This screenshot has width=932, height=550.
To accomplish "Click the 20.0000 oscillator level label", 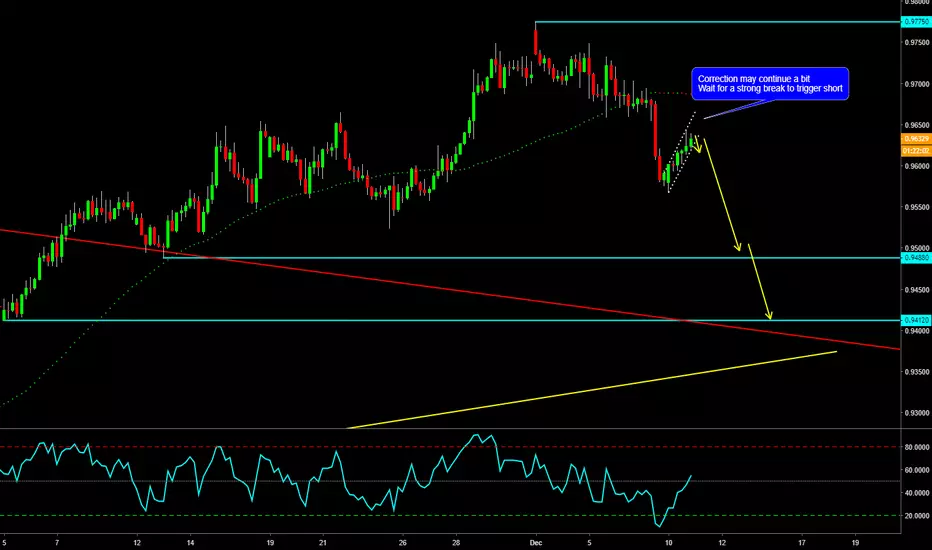I will tap(917, 516).
